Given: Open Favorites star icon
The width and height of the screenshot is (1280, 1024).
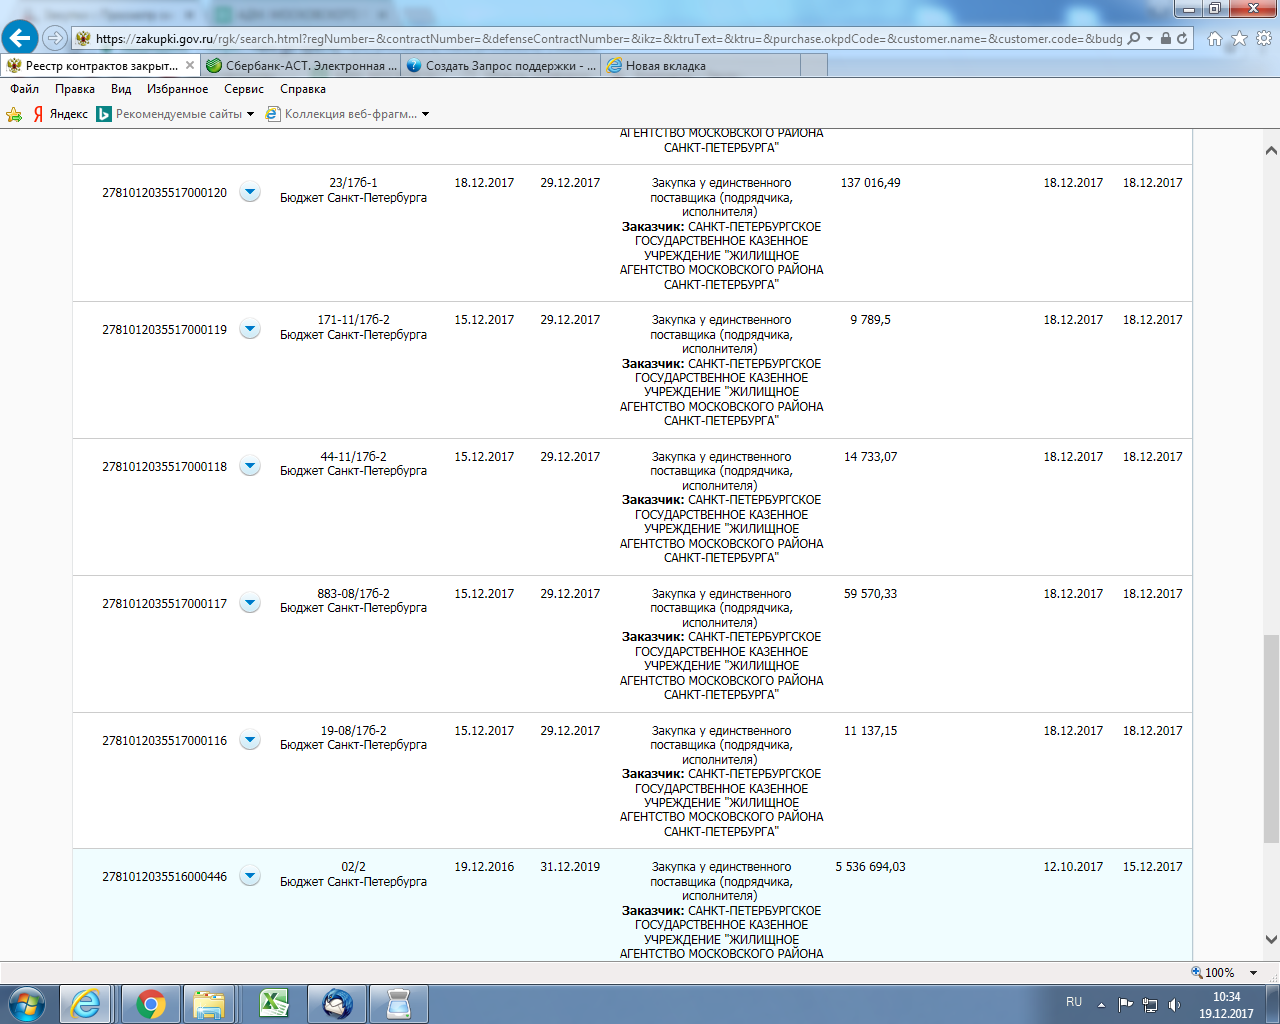Looking at the screenshot, I should click(x=1239, y=38).
